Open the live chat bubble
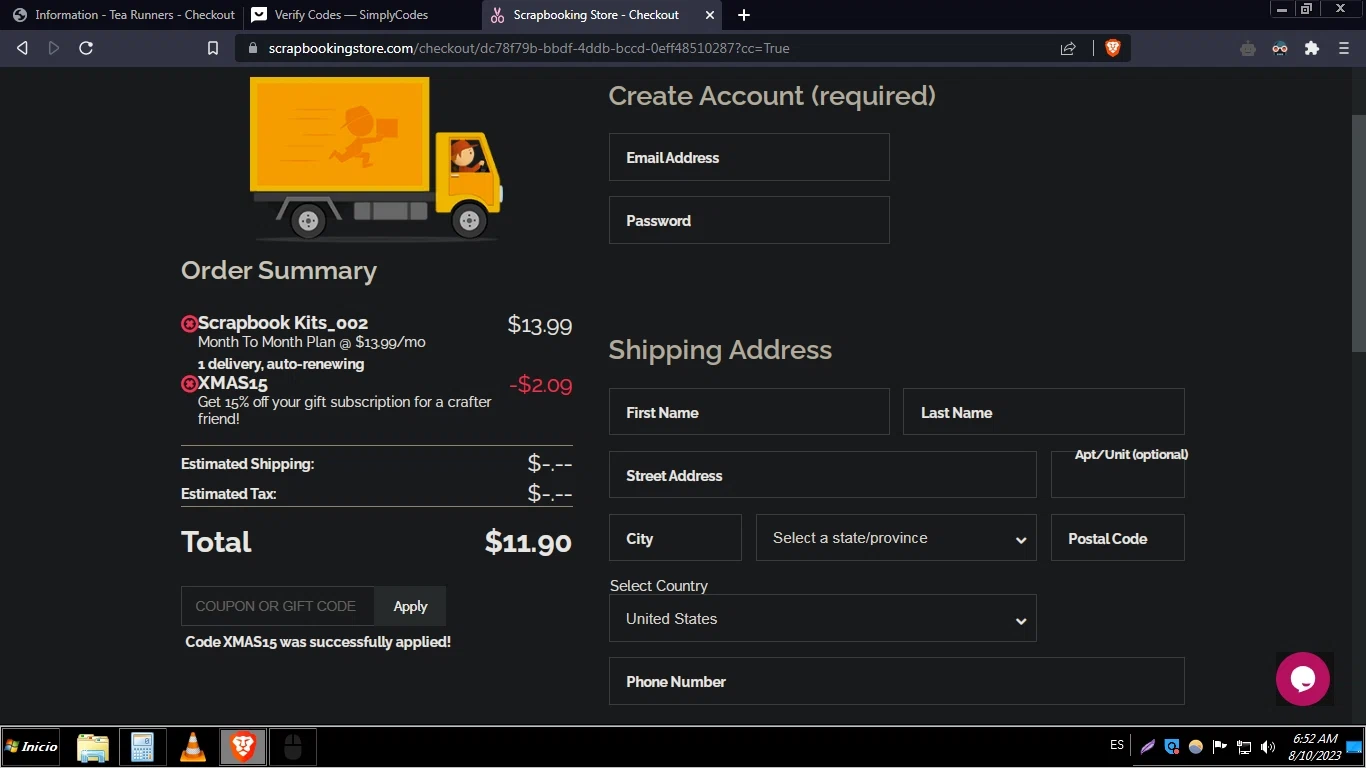This screenshot has width=1366, height=768. point(1302,679)
